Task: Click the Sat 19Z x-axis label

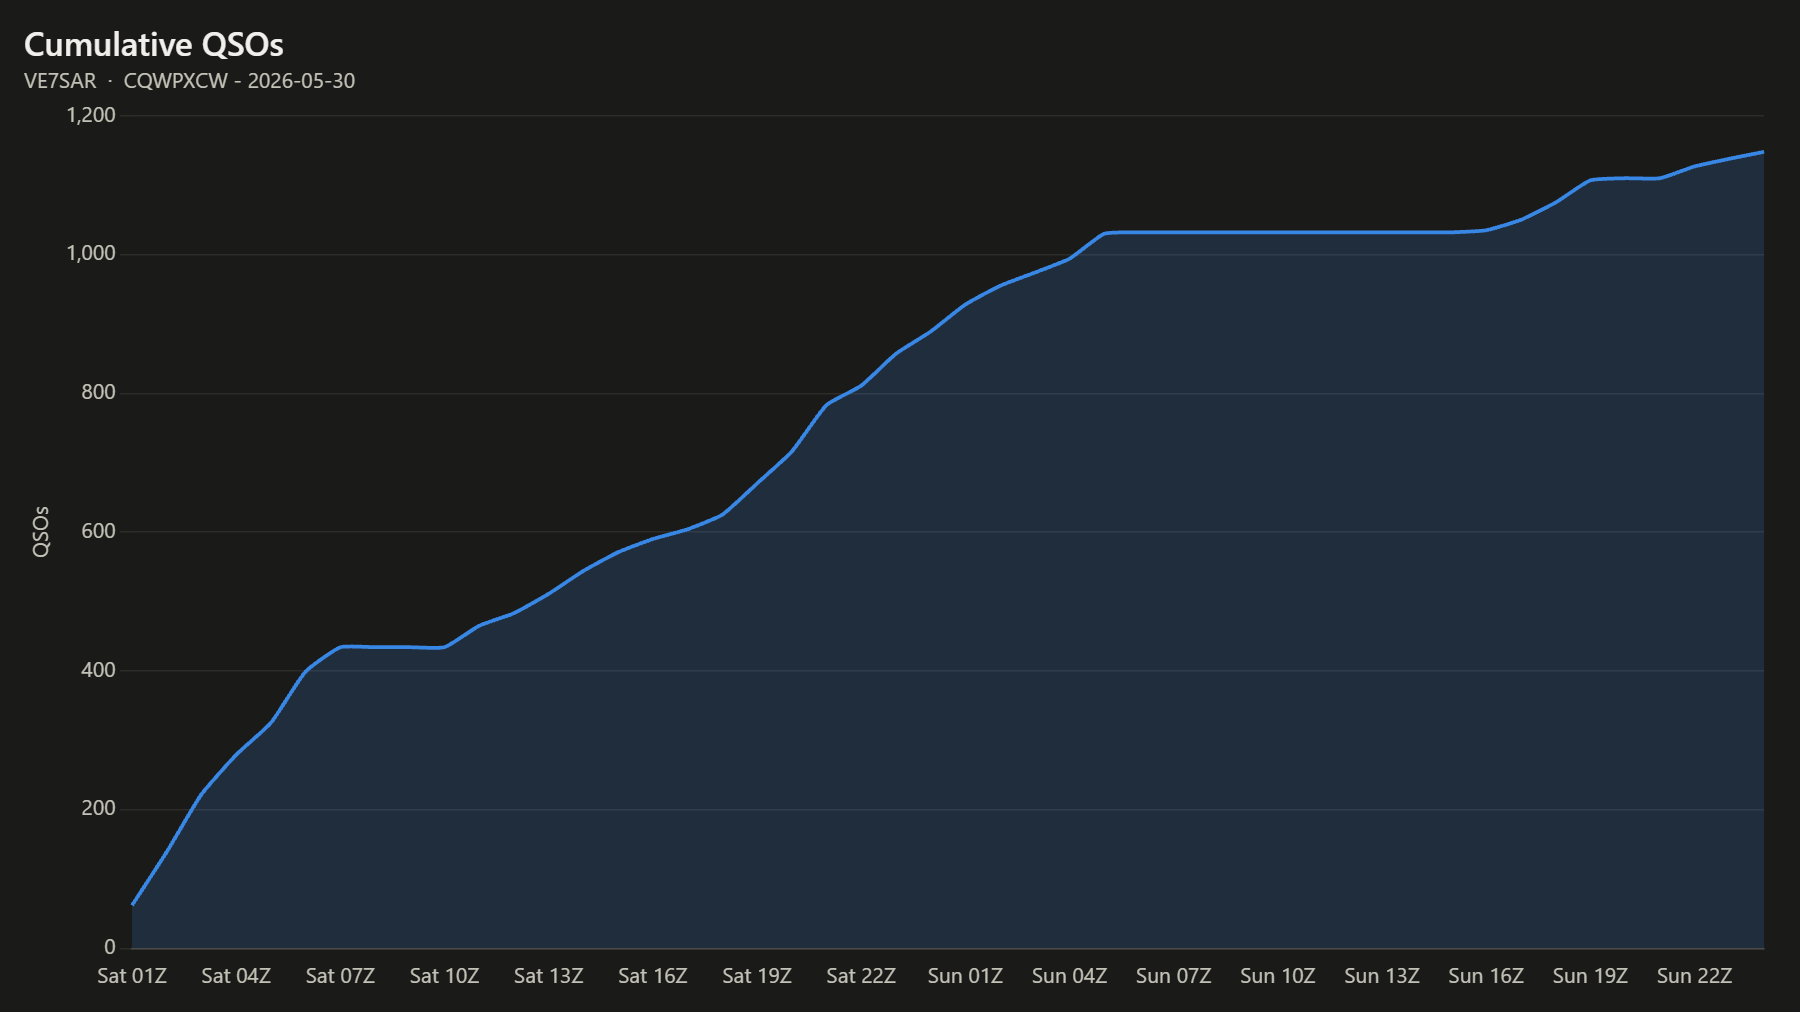Action: point(757,976)
